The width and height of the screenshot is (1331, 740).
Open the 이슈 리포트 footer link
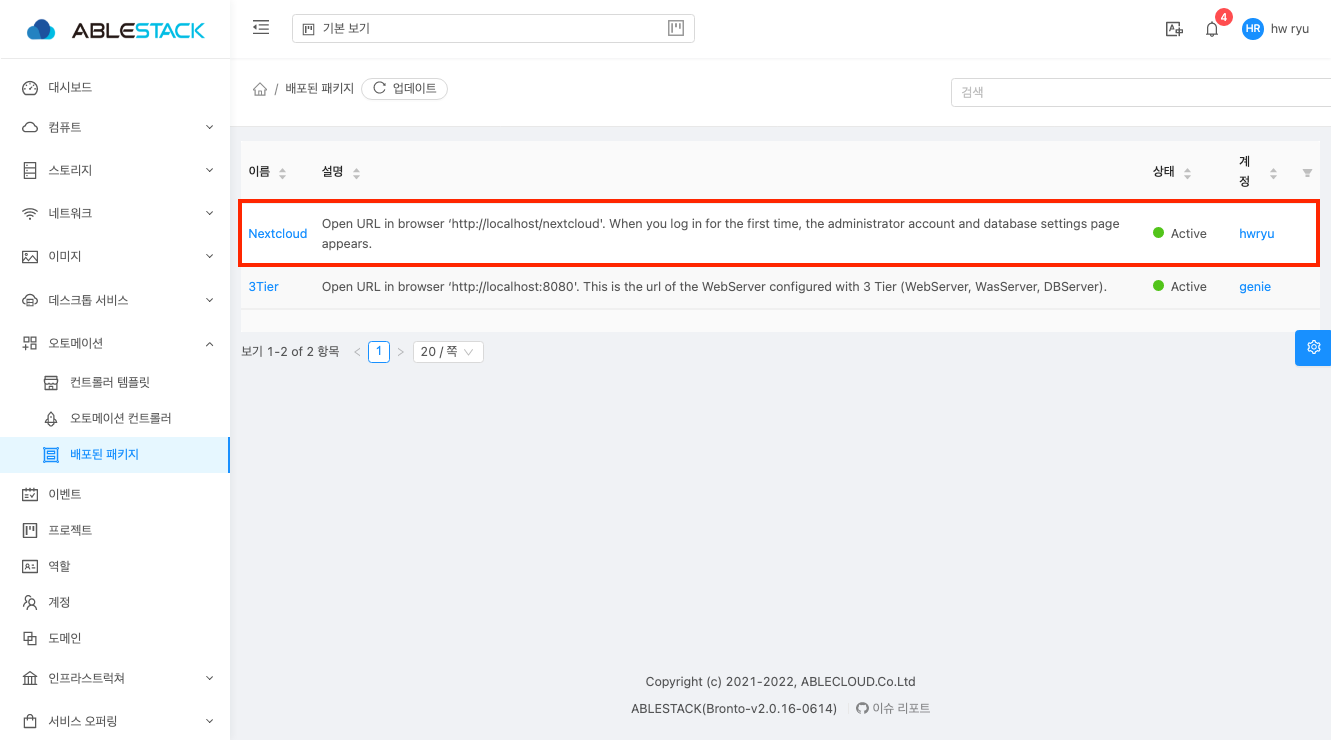[x=901, y=709]
